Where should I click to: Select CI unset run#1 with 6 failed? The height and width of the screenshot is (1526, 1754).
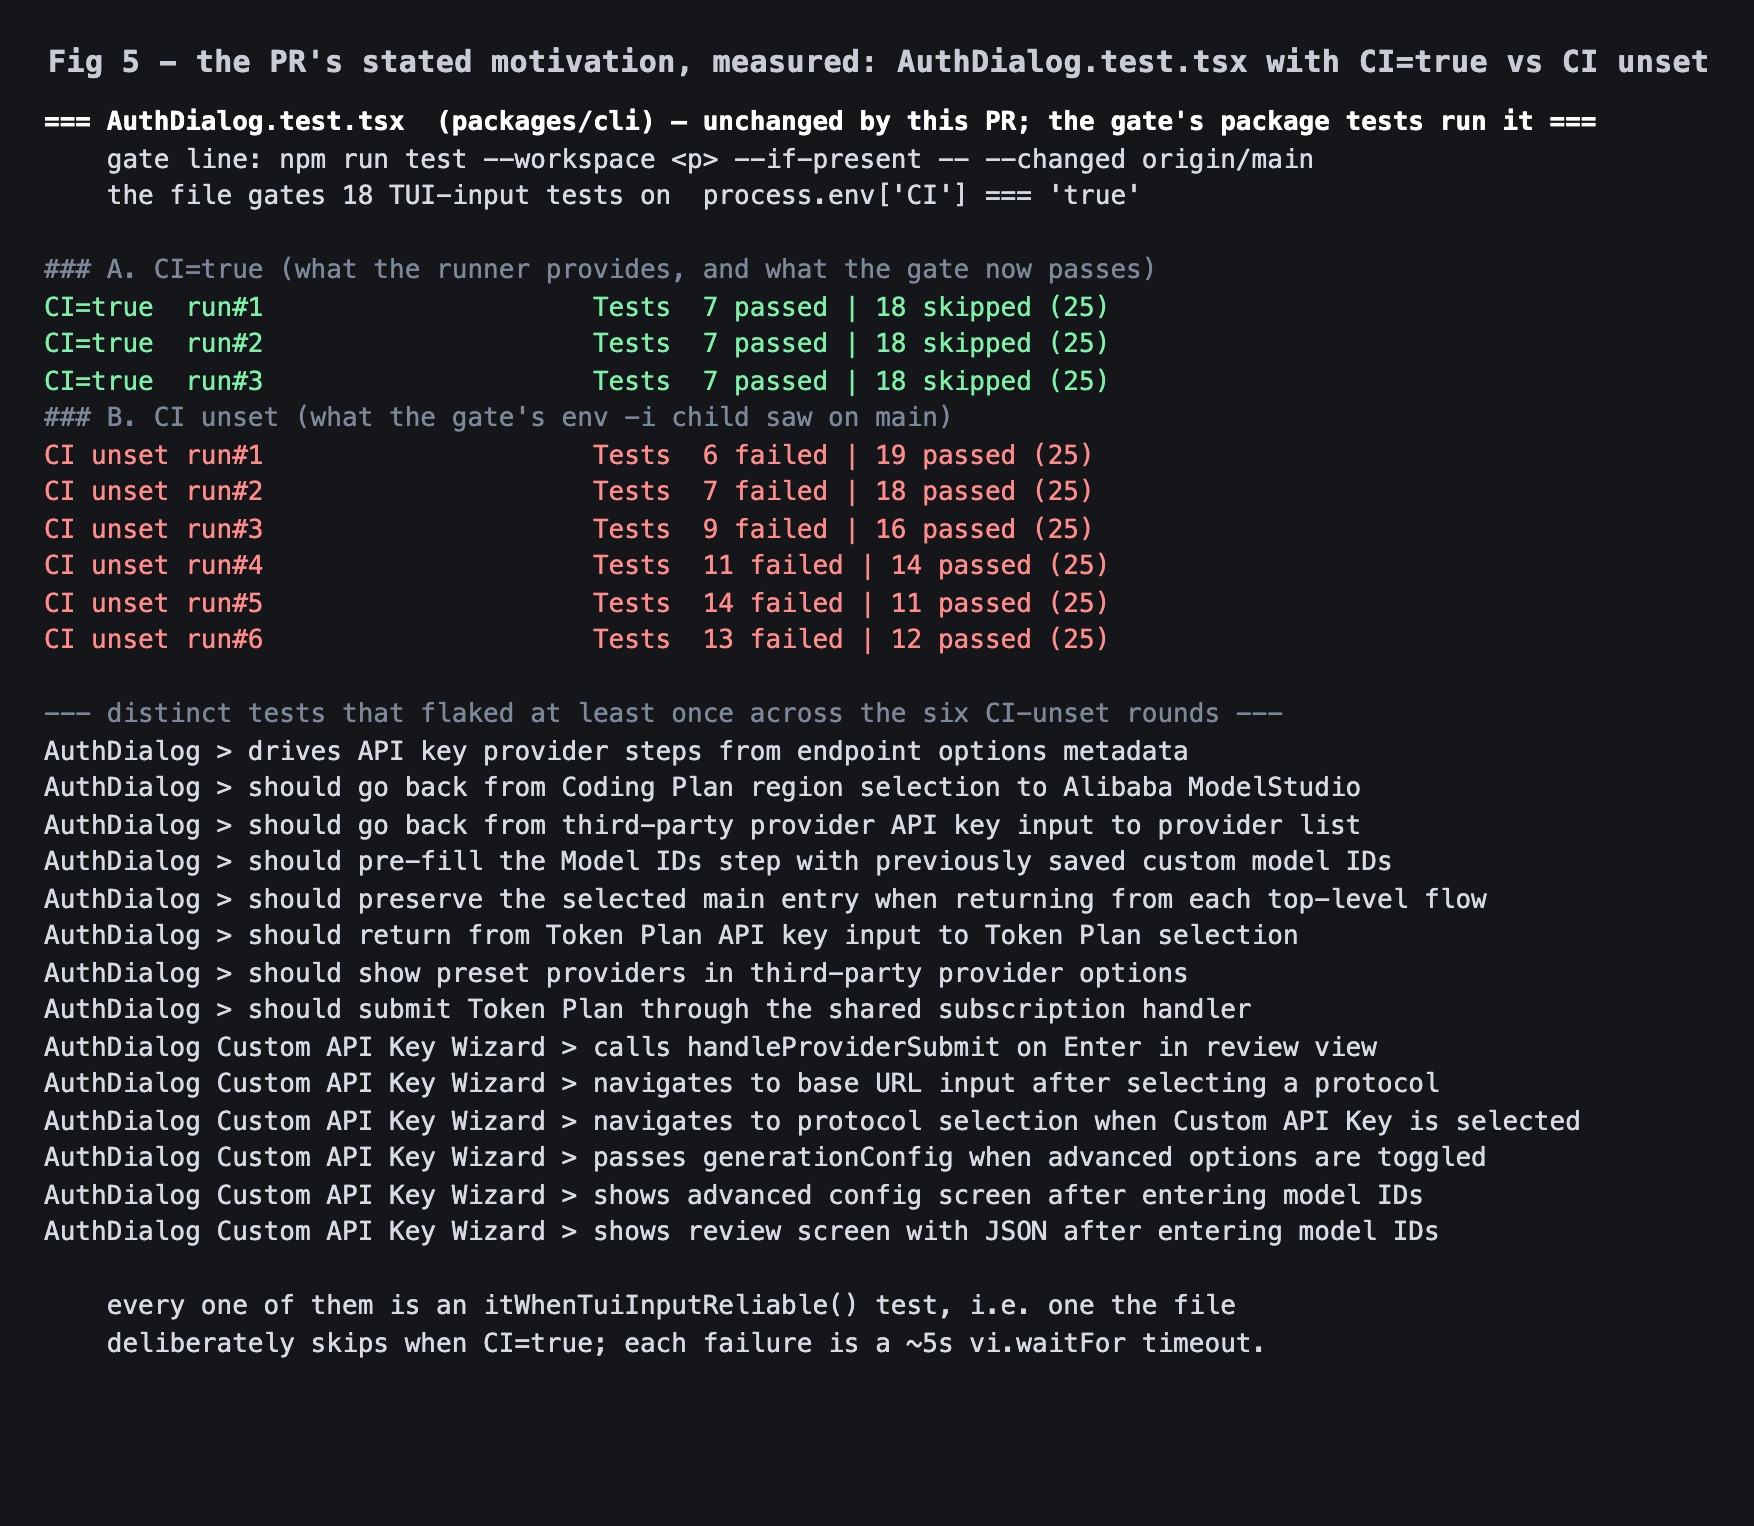tap(569, 455)
